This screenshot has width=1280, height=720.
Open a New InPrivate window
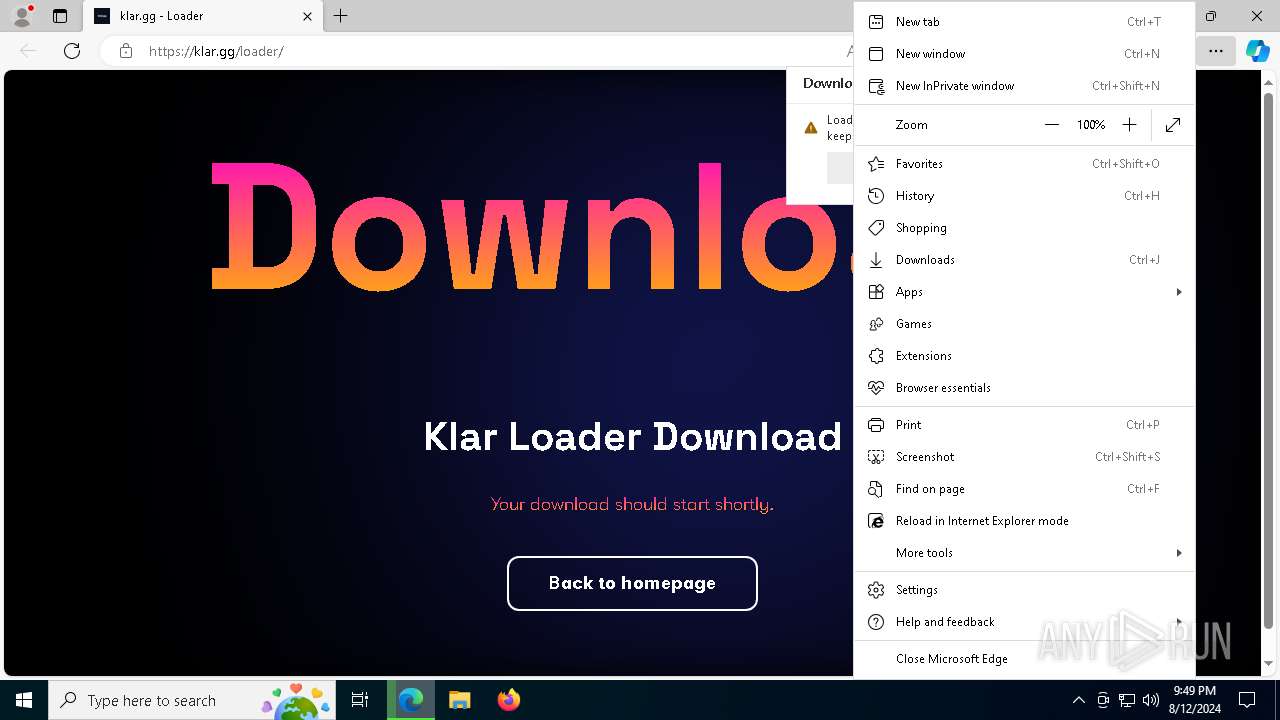[x=1025, y=86]
